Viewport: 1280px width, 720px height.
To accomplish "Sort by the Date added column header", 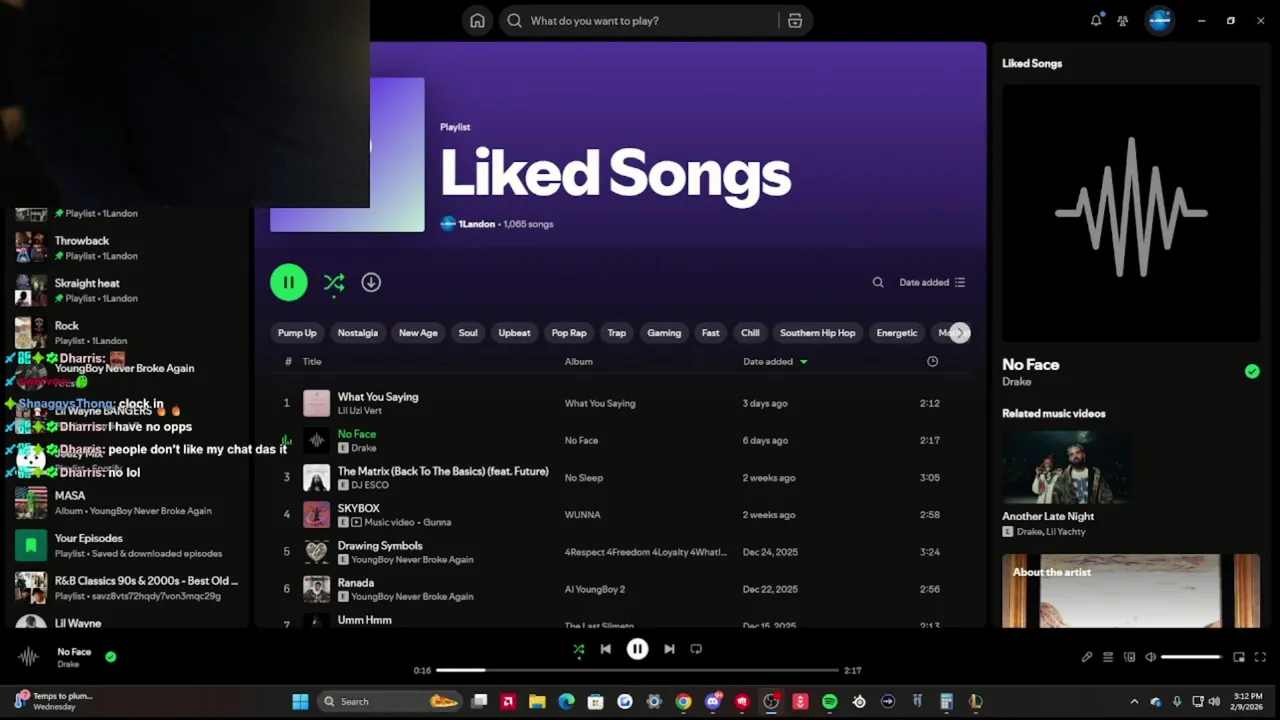I will tap(775, 362).
